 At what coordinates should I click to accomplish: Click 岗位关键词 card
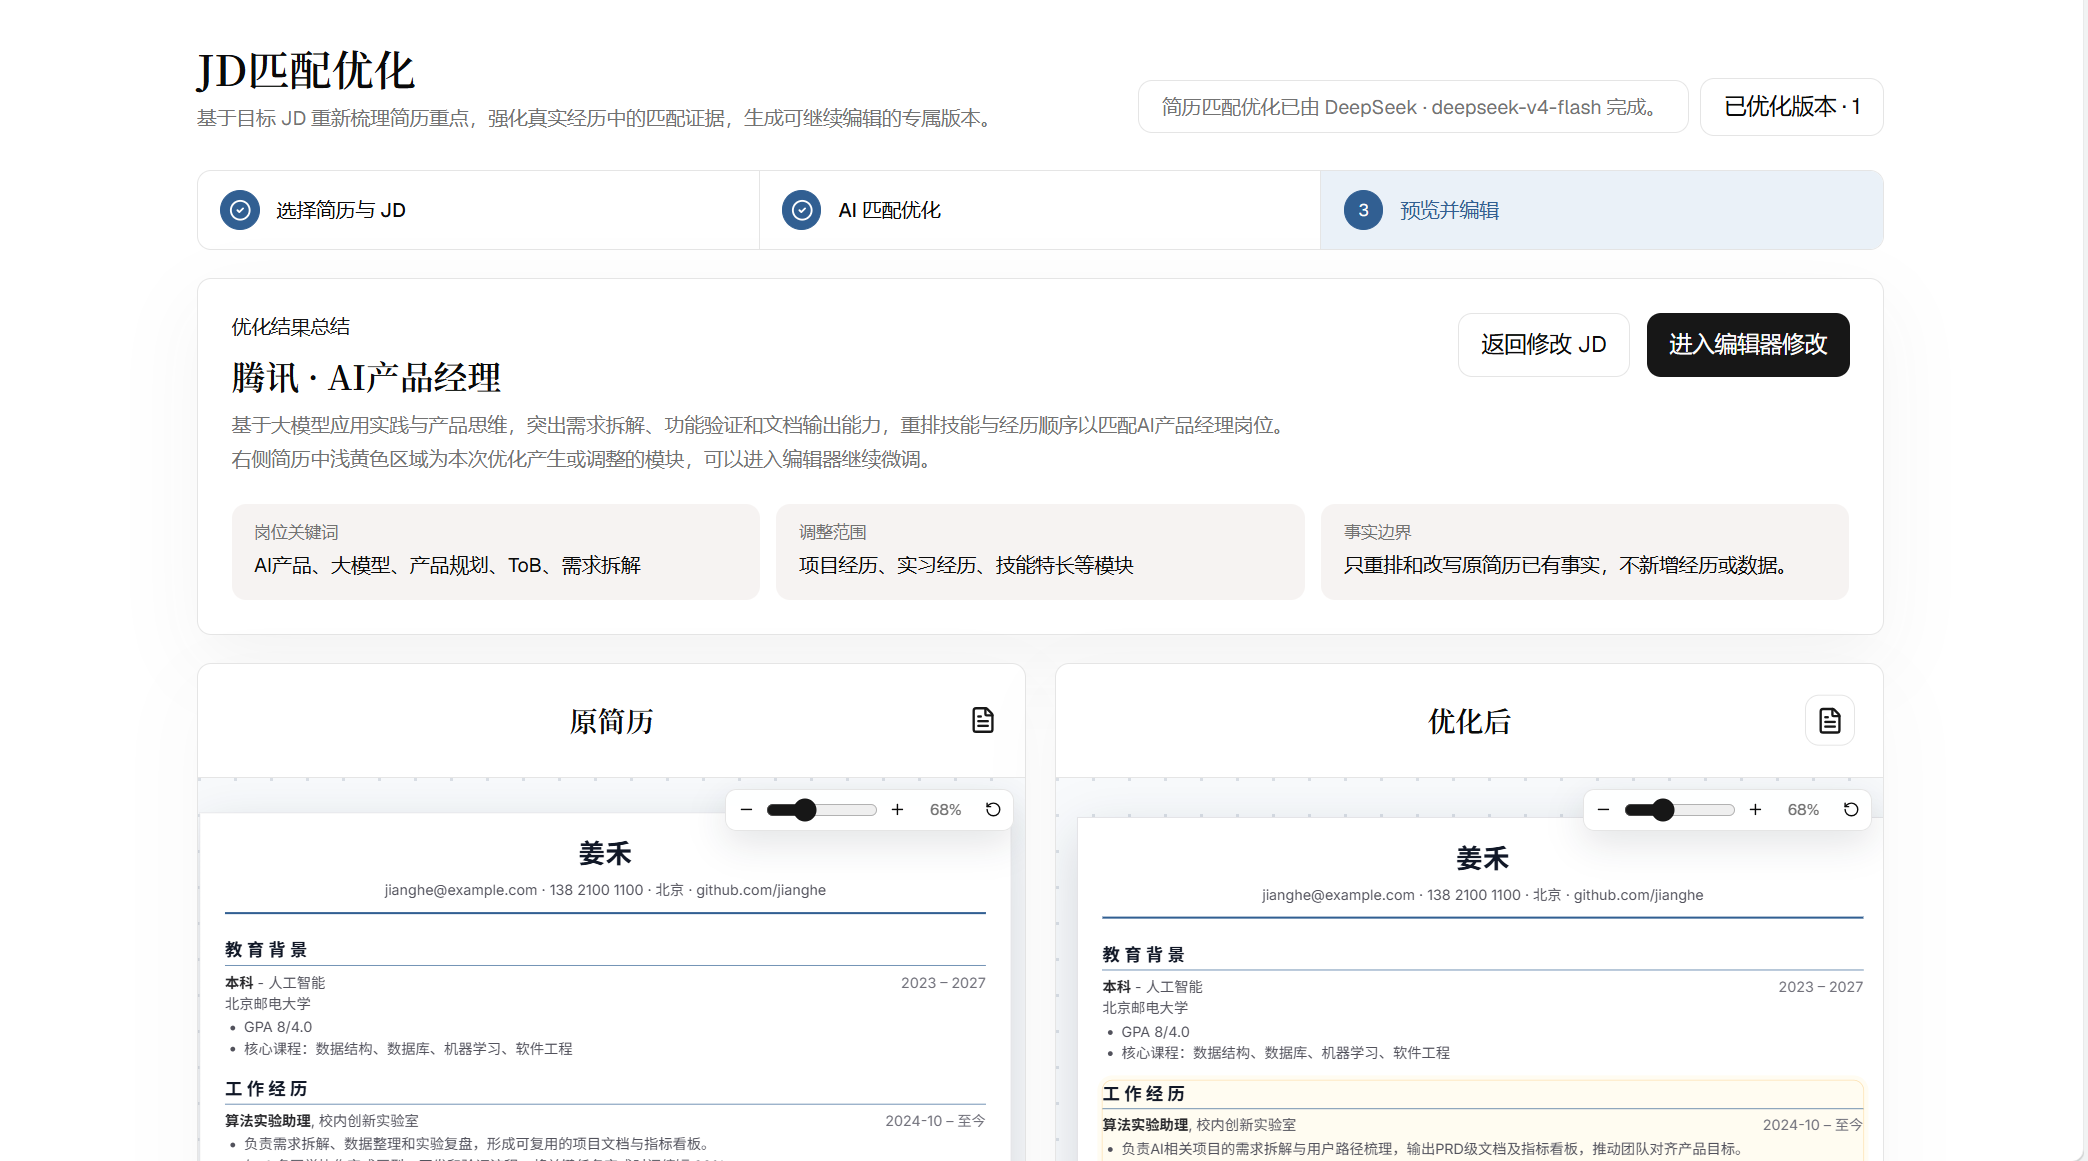[496, 552]
